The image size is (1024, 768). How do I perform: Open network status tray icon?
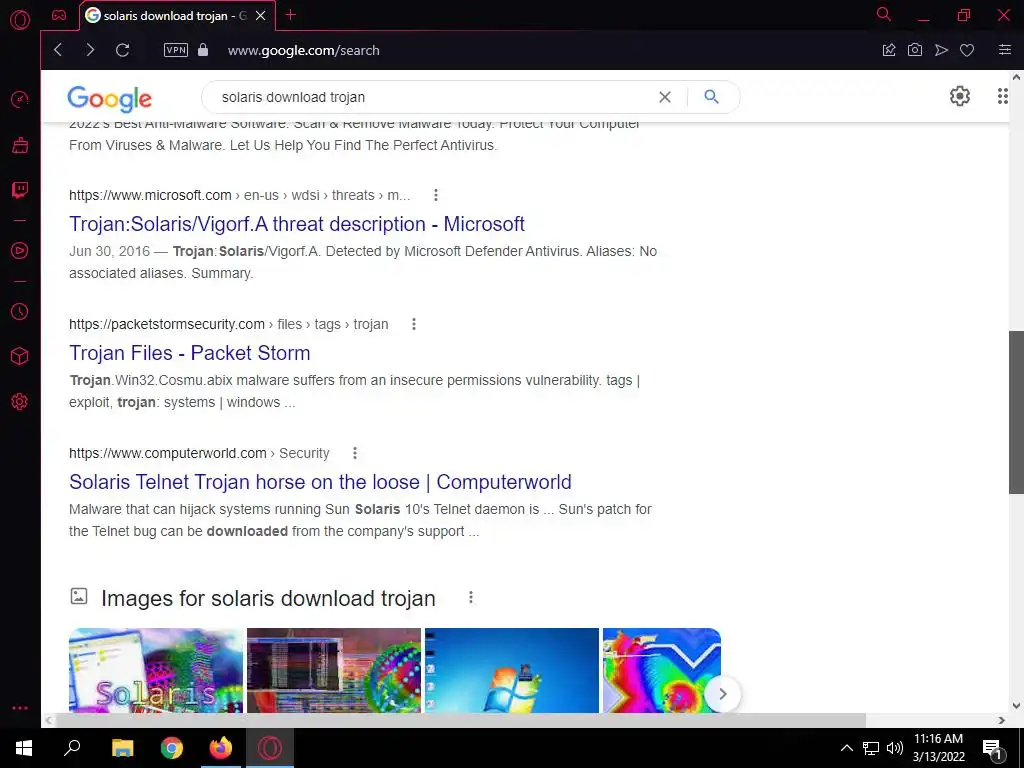coord(871,748)
